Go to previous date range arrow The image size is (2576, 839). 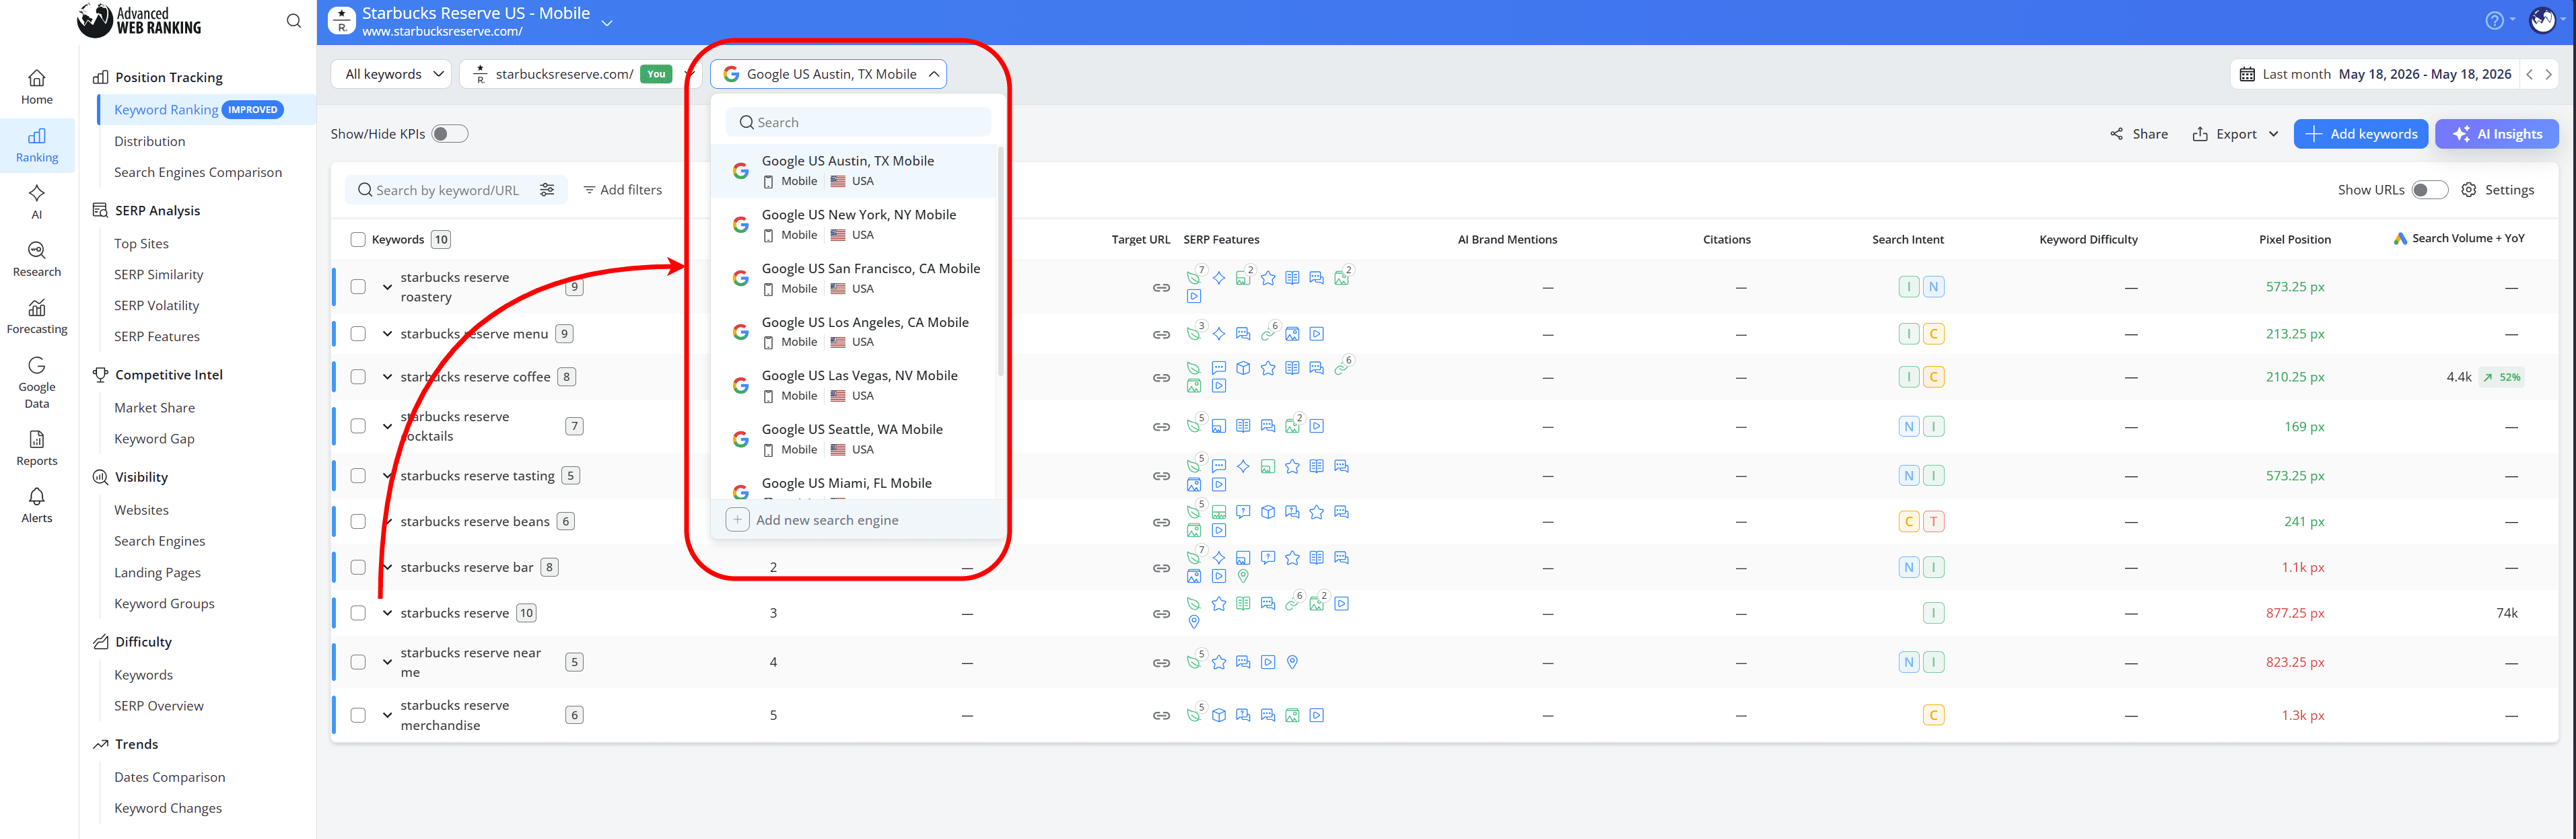pyautogui.click(x=2529, y=74)
